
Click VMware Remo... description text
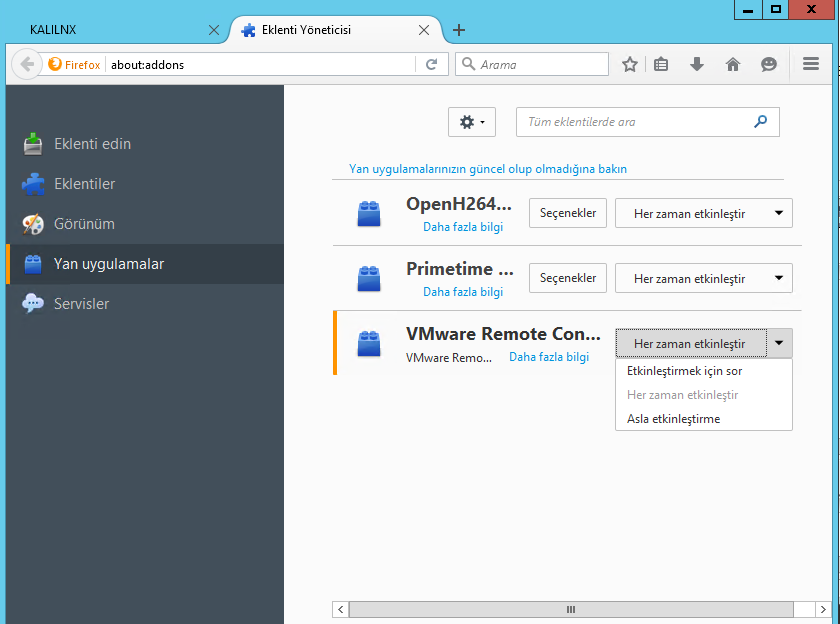pyautogui.click(x=449, y=358)
